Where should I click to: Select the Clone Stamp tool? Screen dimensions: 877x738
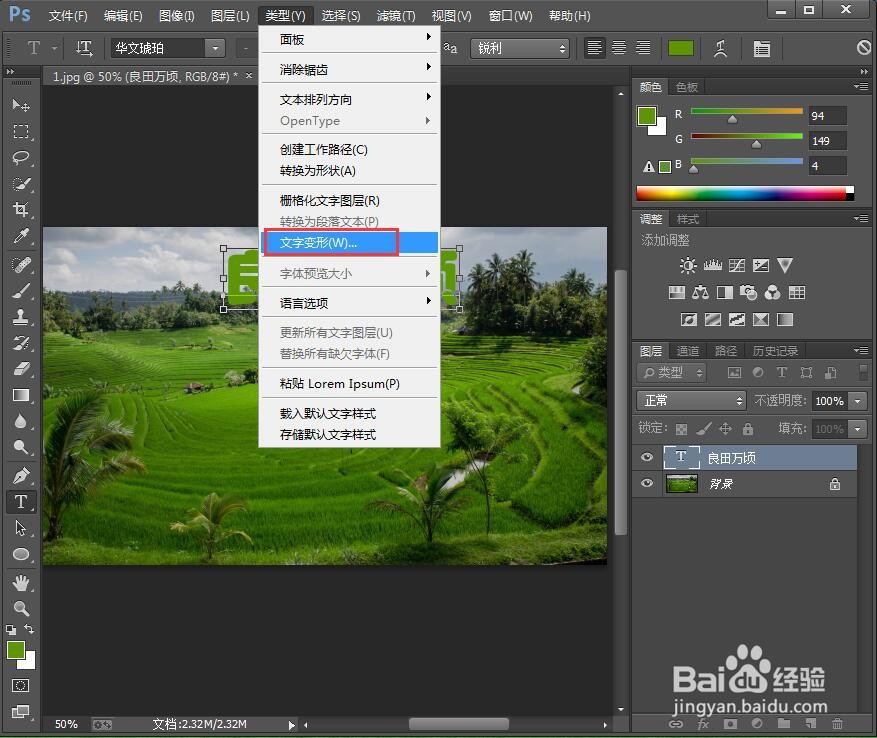(x=21, y=317)
